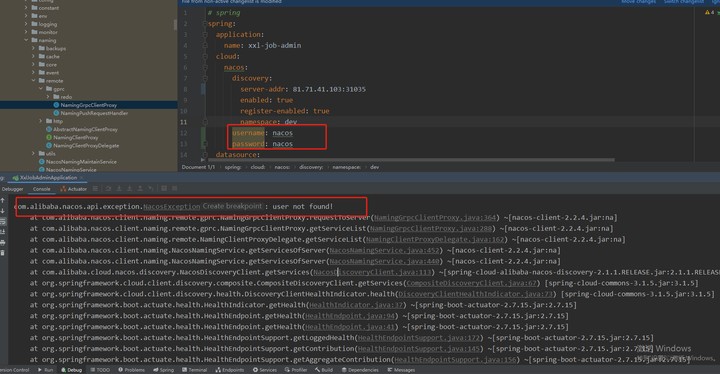The height and width of the screenshot is (374, 720).
Task: Open the Messages tool window
Action: tap(401, 370)
